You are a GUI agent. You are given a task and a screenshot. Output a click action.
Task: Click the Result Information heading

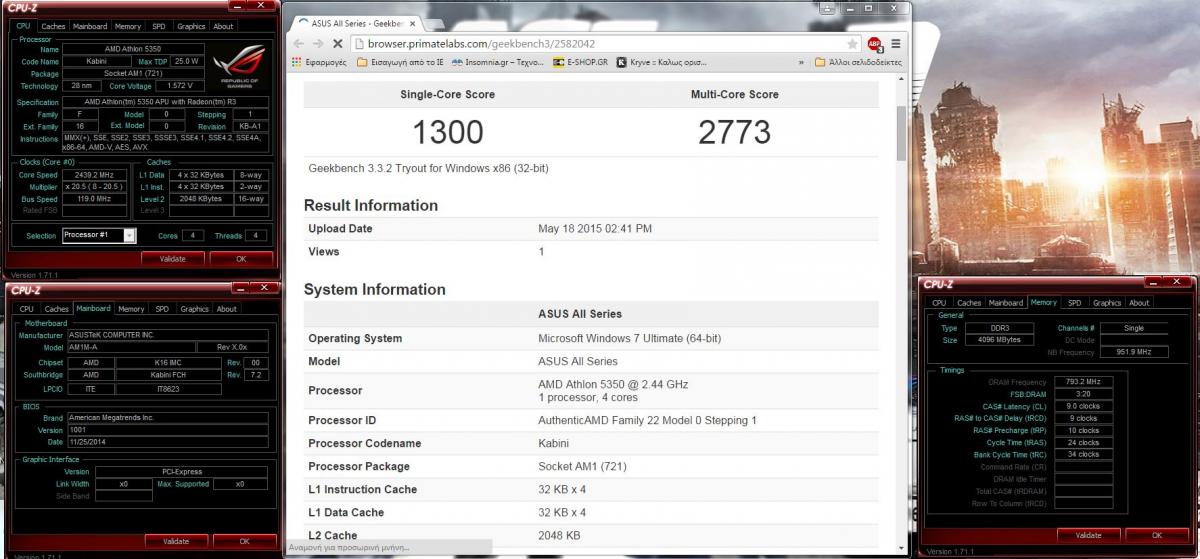[x=371, y=205]
